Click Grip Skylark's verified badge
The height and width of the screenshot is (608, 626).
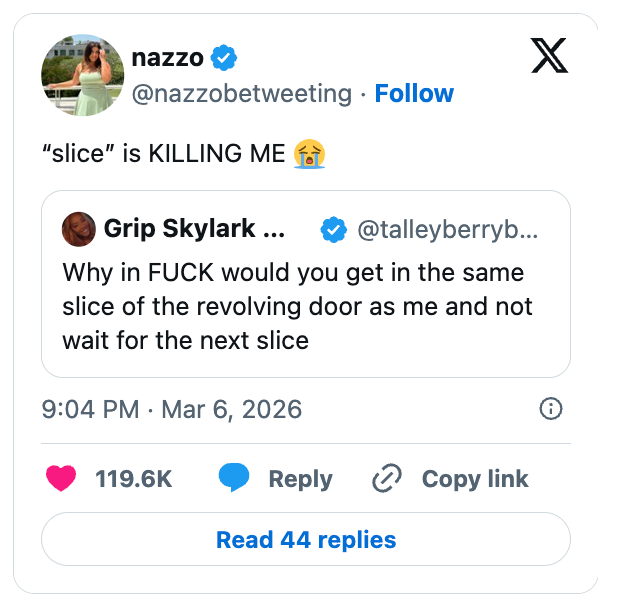[333, 231]
